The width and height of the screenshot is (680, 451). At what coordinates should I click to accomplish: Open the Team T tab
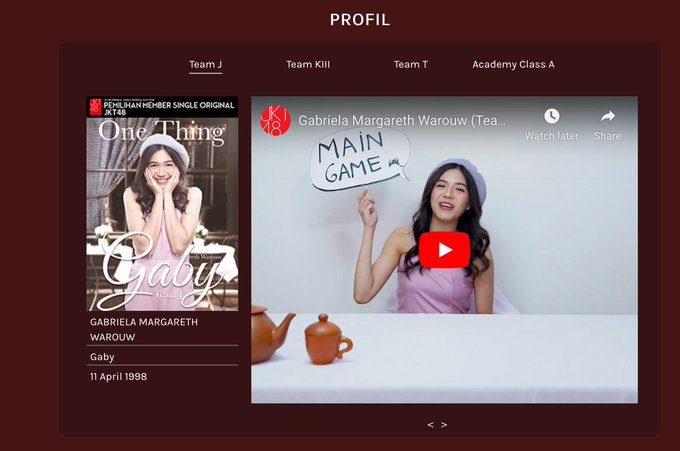tap(411, 65)
